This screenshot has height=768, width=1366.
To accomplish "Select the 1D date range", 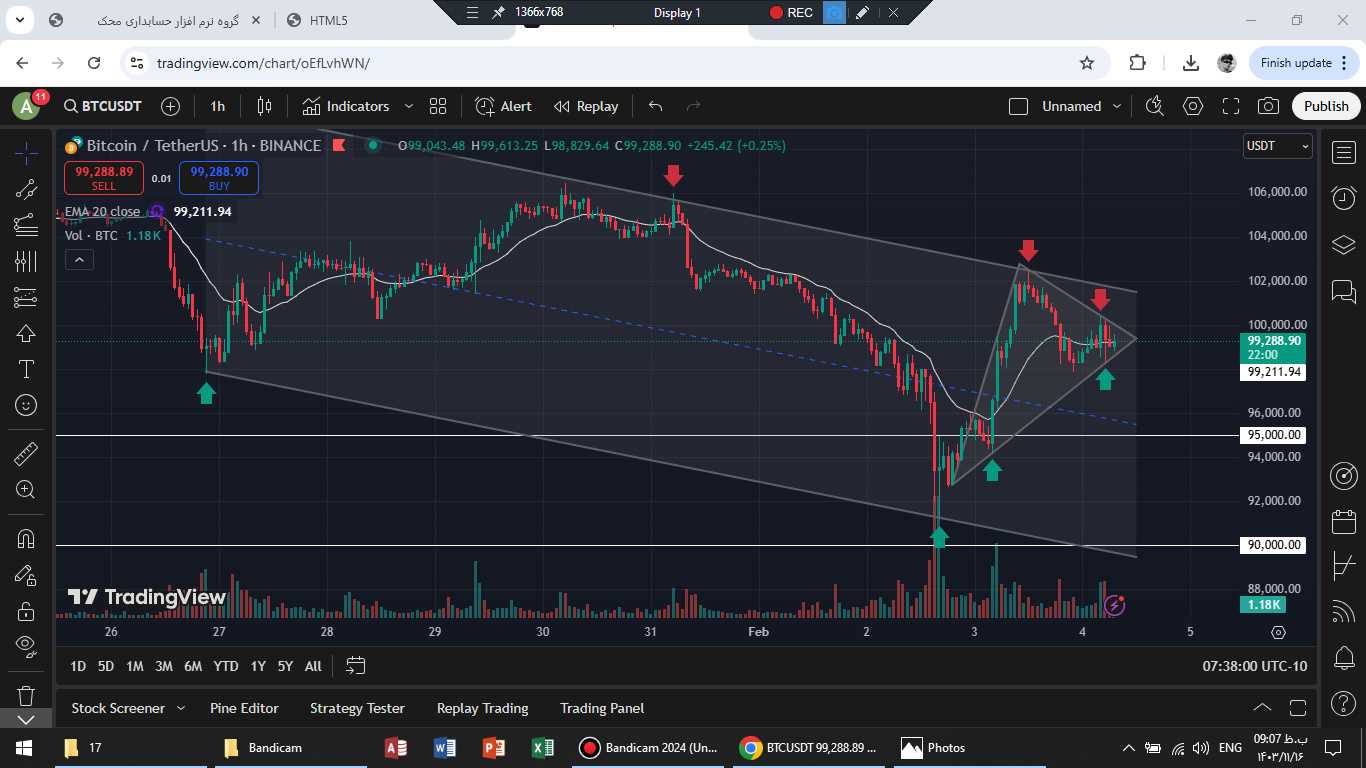I will point(78,666).
